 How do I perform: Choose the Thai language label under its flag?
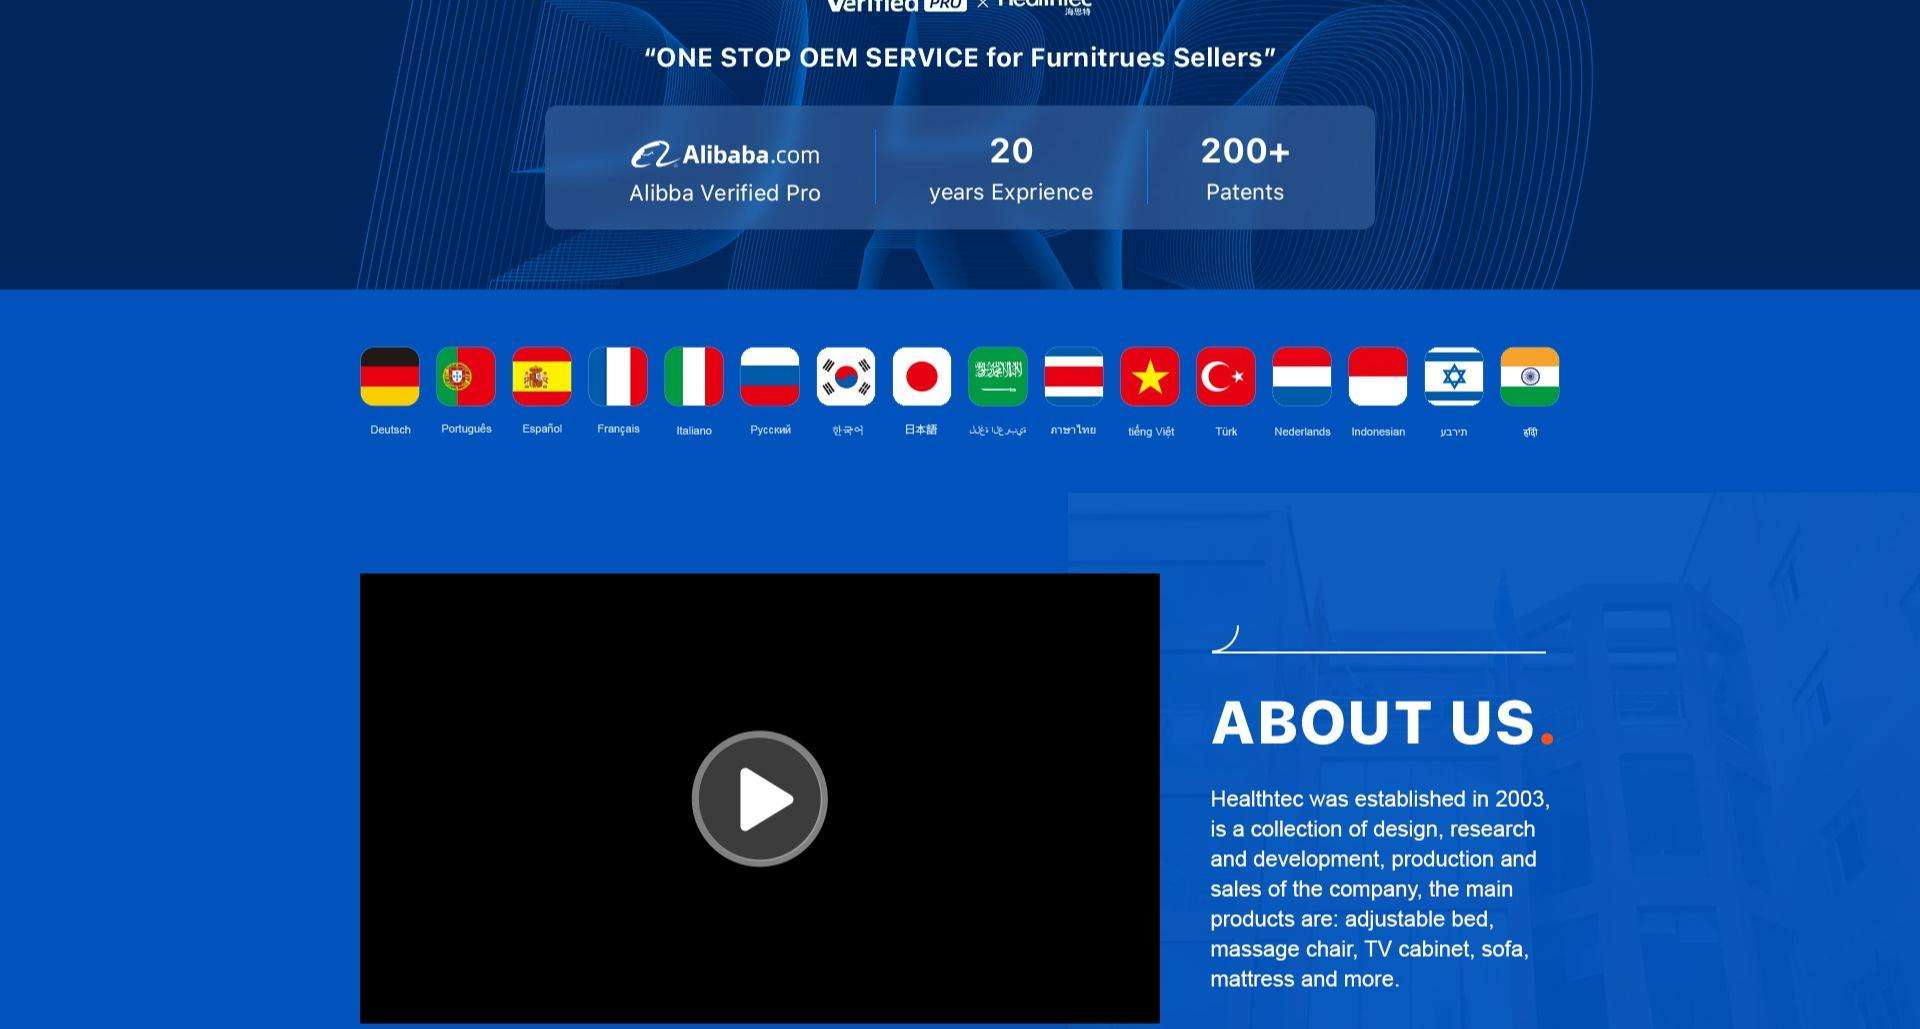(x=1073, y=430)
